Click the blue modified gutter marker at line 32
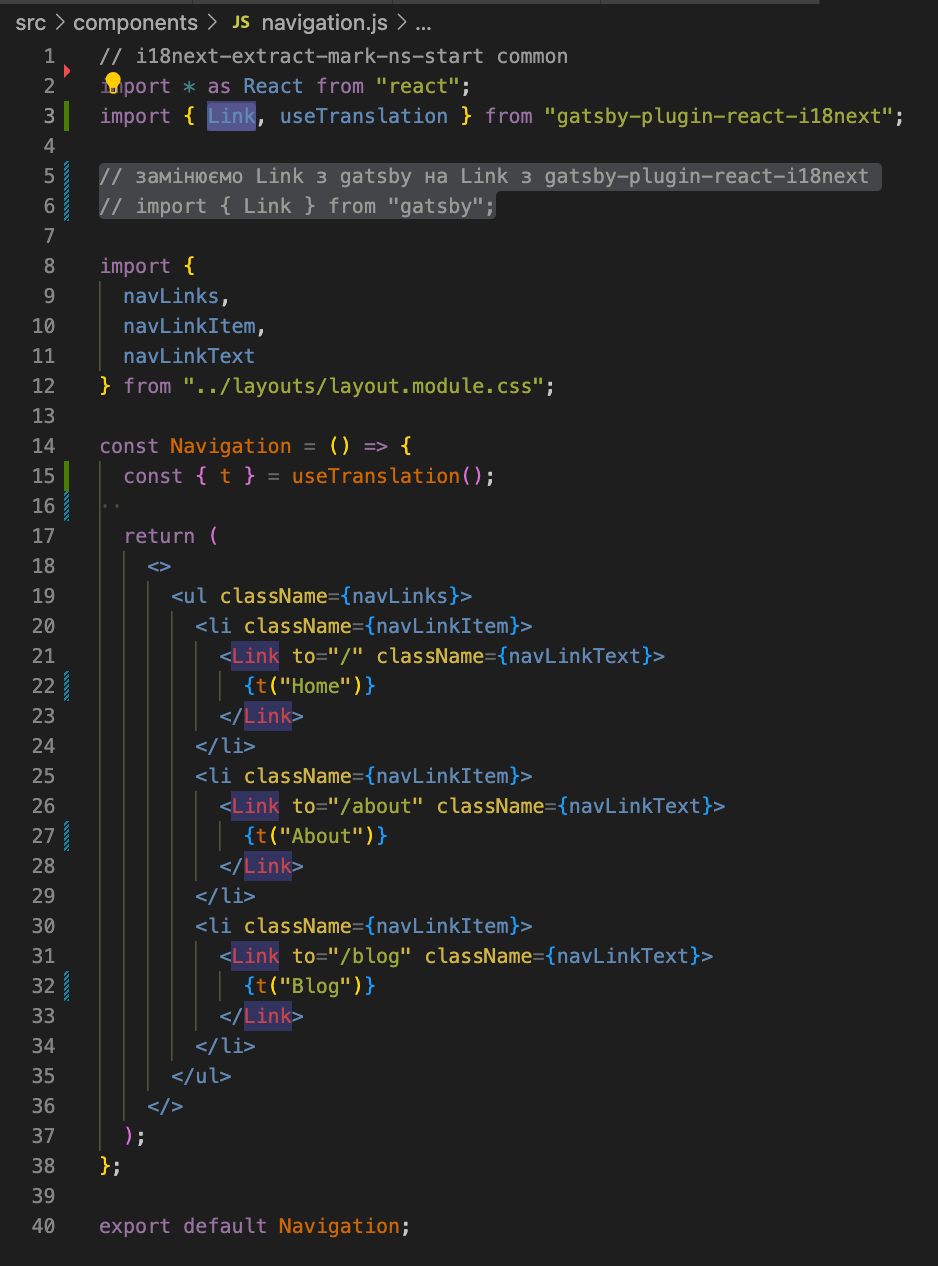938x1266 pixels. pos(66,986)
